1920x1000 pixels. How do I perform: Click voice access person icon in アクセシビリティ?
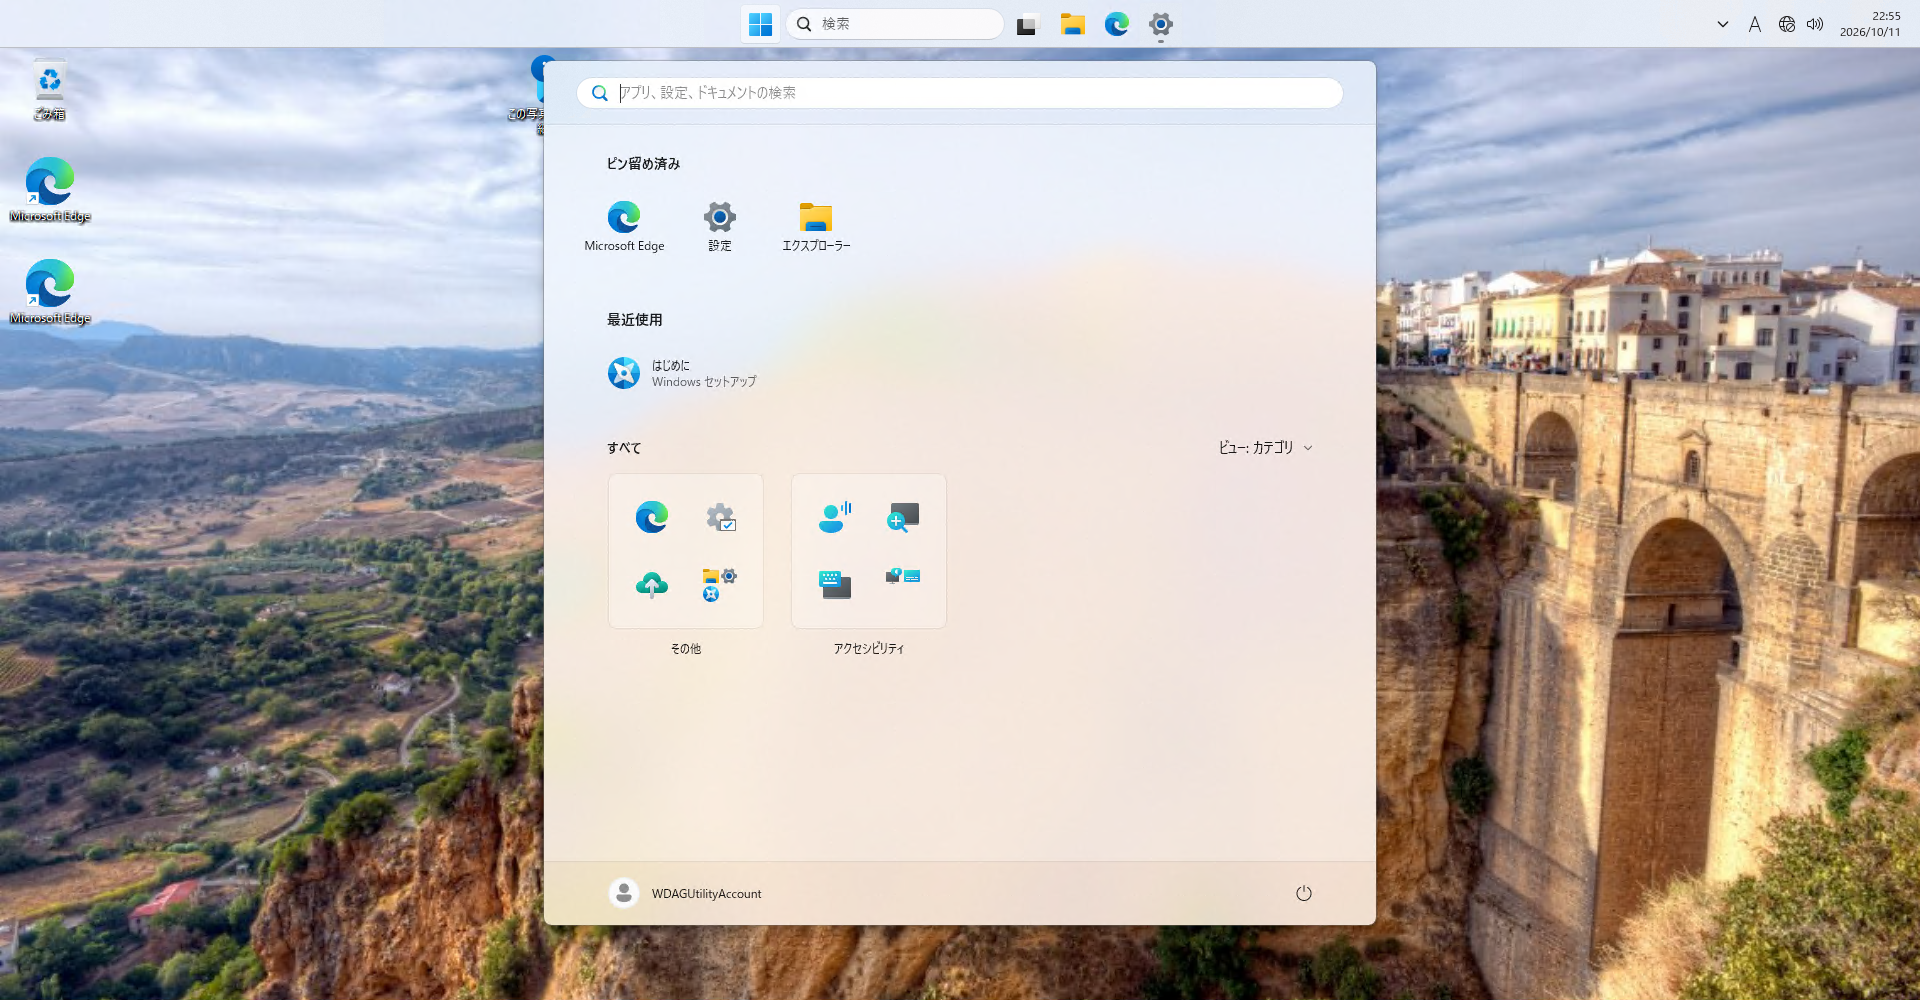click(x=835, y=517)
